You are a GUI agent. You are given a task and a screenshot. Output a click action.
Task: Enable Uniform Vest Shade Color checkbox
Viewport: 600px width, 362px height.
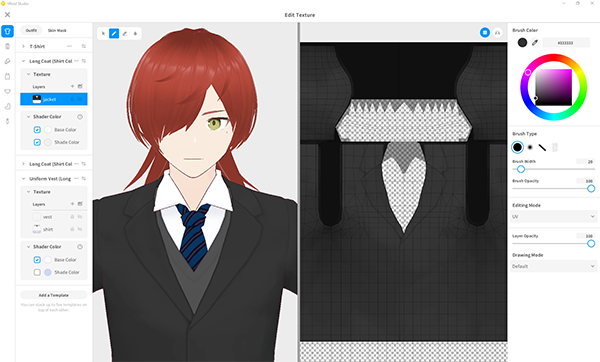[37, 272]
